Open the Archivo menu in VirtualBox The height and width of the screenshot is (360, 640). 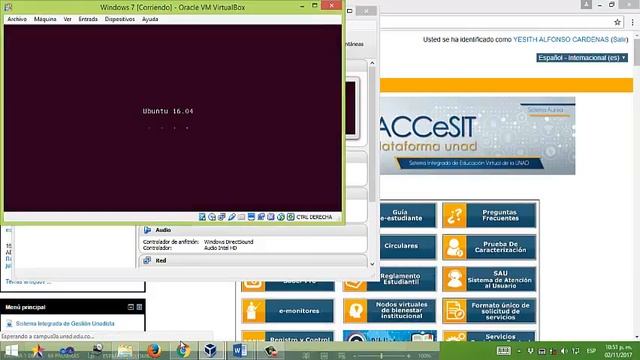pos(17,19)
